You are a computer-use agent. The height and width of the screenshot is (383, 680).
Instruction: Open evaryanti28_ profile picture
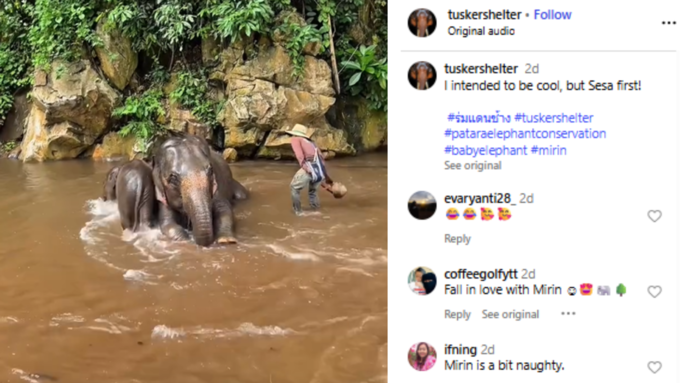pos(422,205)
